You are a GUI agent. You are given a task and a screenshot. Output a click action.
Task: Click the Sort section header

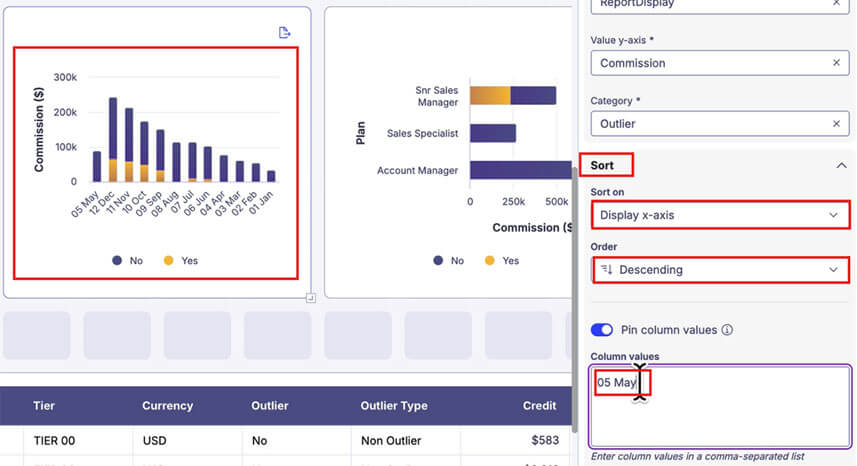602,166
